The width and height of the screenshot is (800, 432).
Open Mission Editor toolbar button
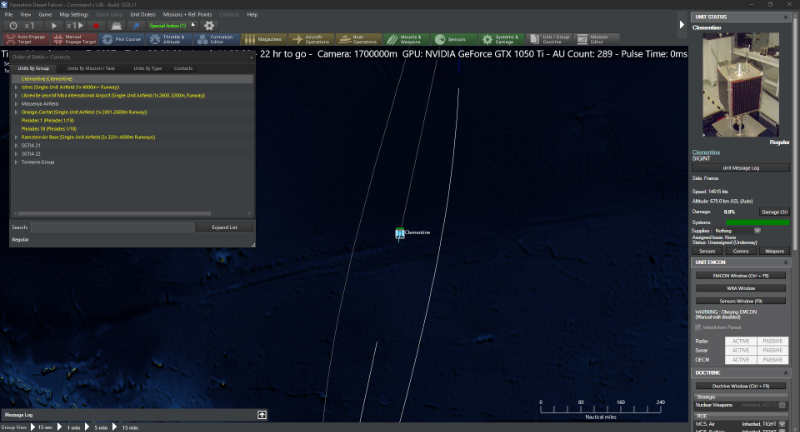click(x=596, y=39)
